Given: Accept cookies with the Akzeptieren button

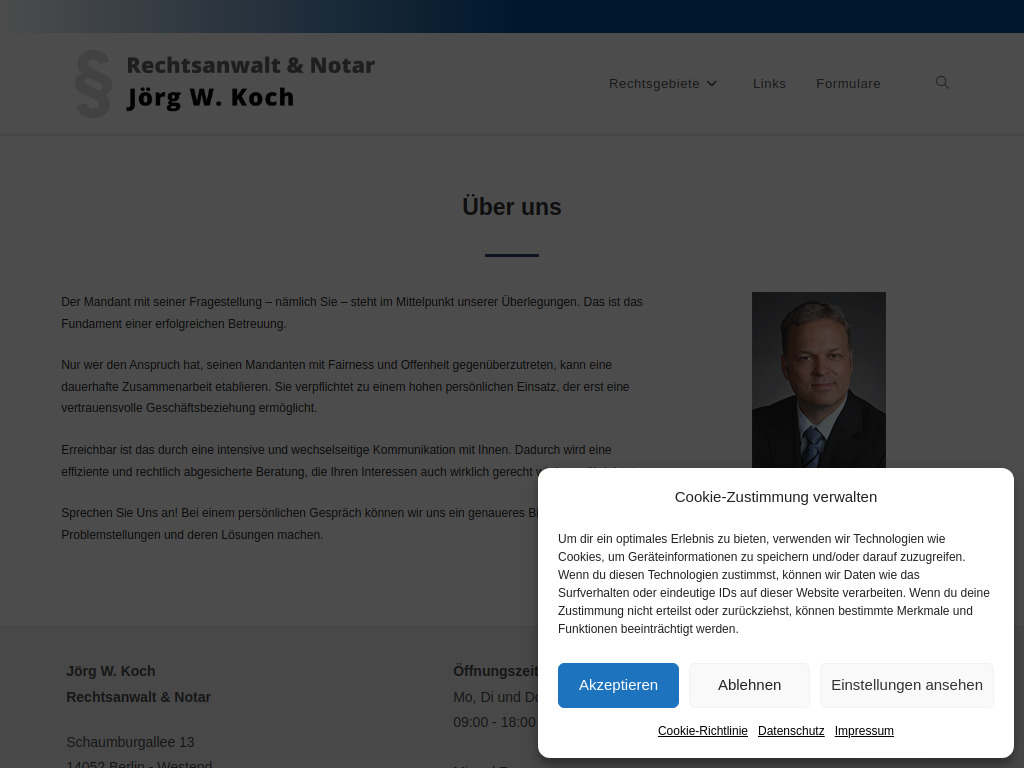Looking at the screenshot, I should (618, 685).
